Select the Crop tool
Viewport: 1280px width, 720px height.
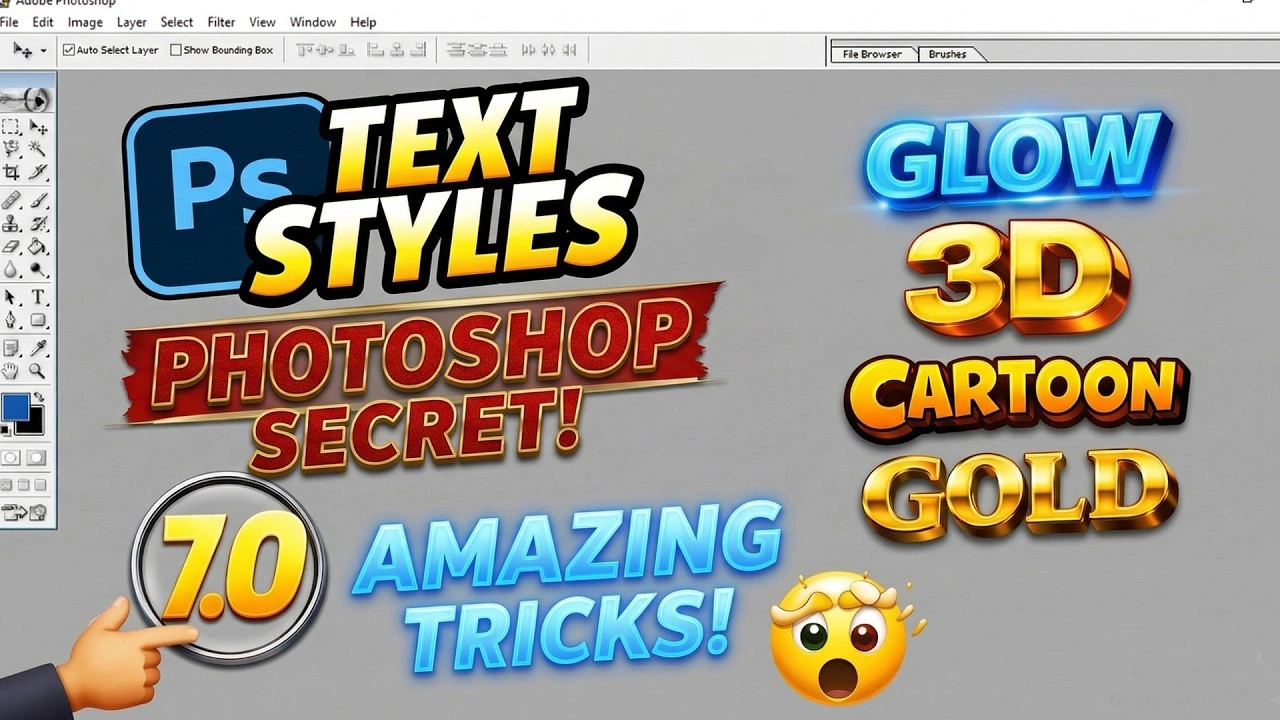pos(11,171)
